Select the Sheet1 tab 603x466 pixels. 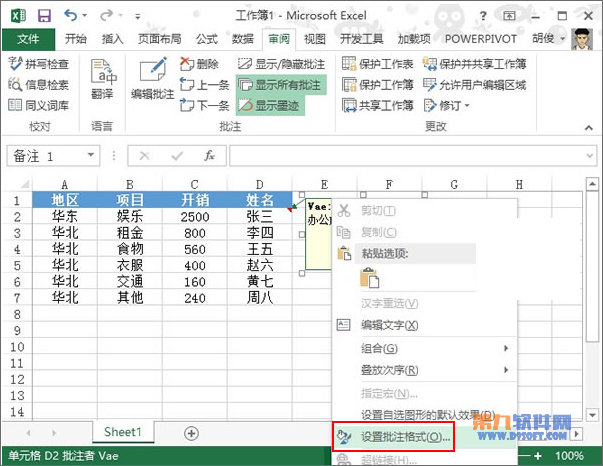click(123, 432)
